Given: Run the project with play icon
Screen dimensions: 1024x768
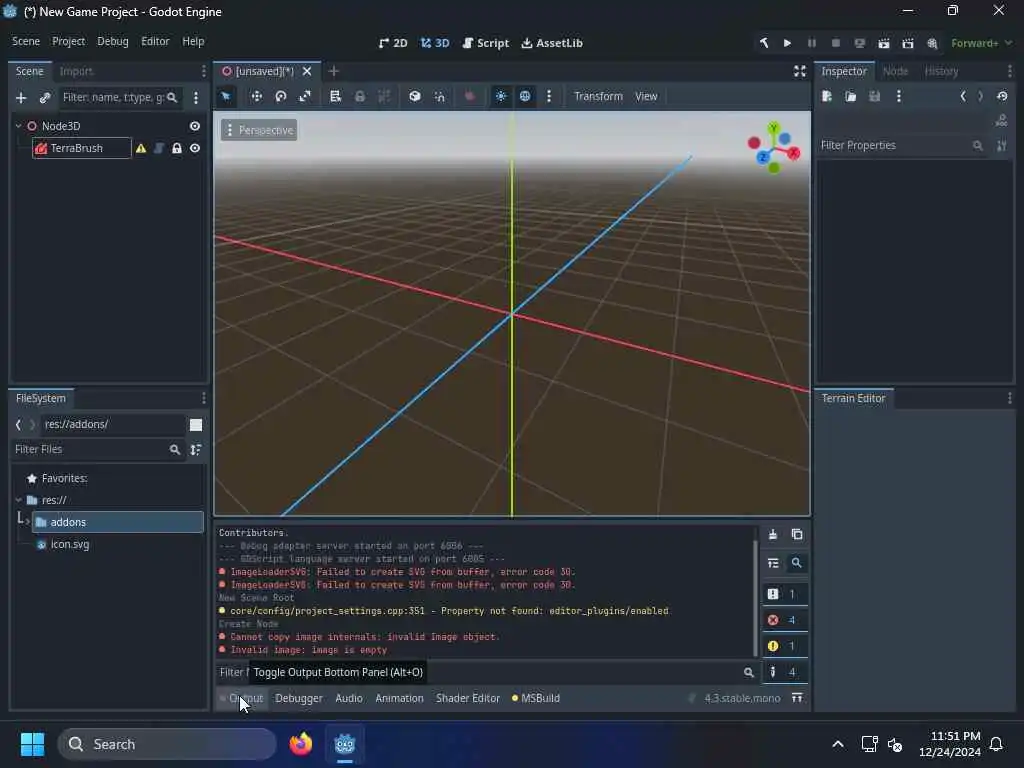Looking at the screenshot, I should coord(788,43).
